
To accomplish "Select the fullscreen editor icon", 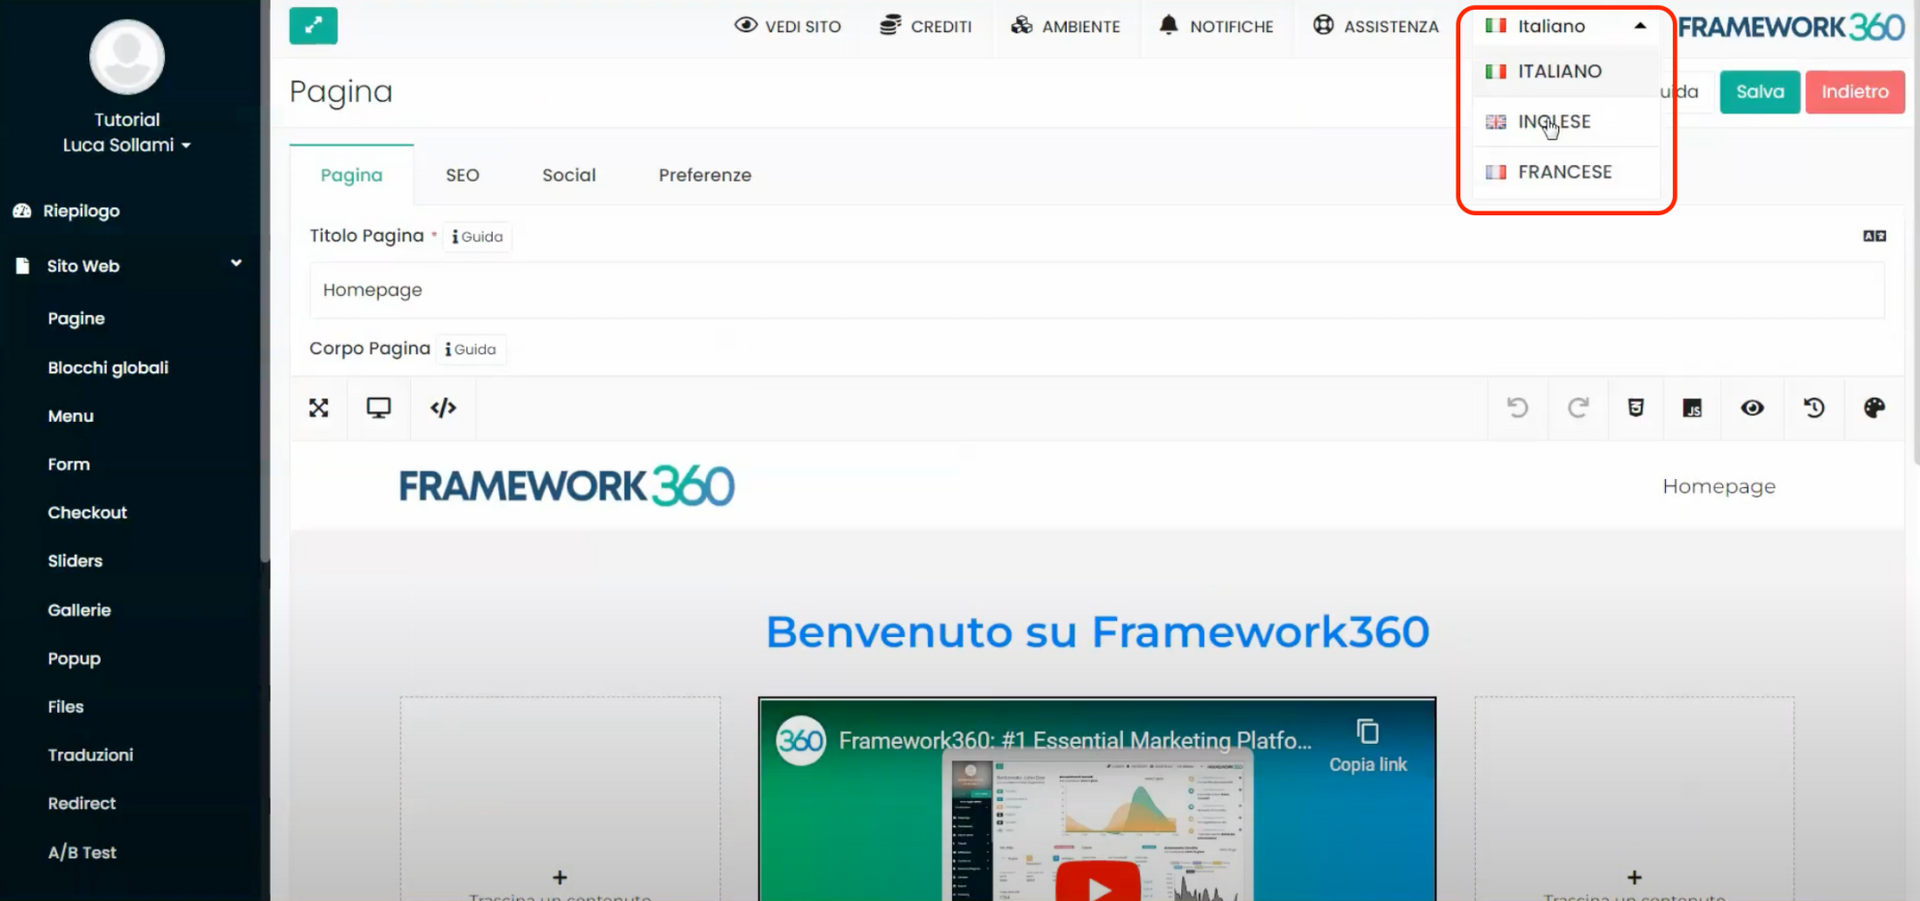I will point(318,408).
